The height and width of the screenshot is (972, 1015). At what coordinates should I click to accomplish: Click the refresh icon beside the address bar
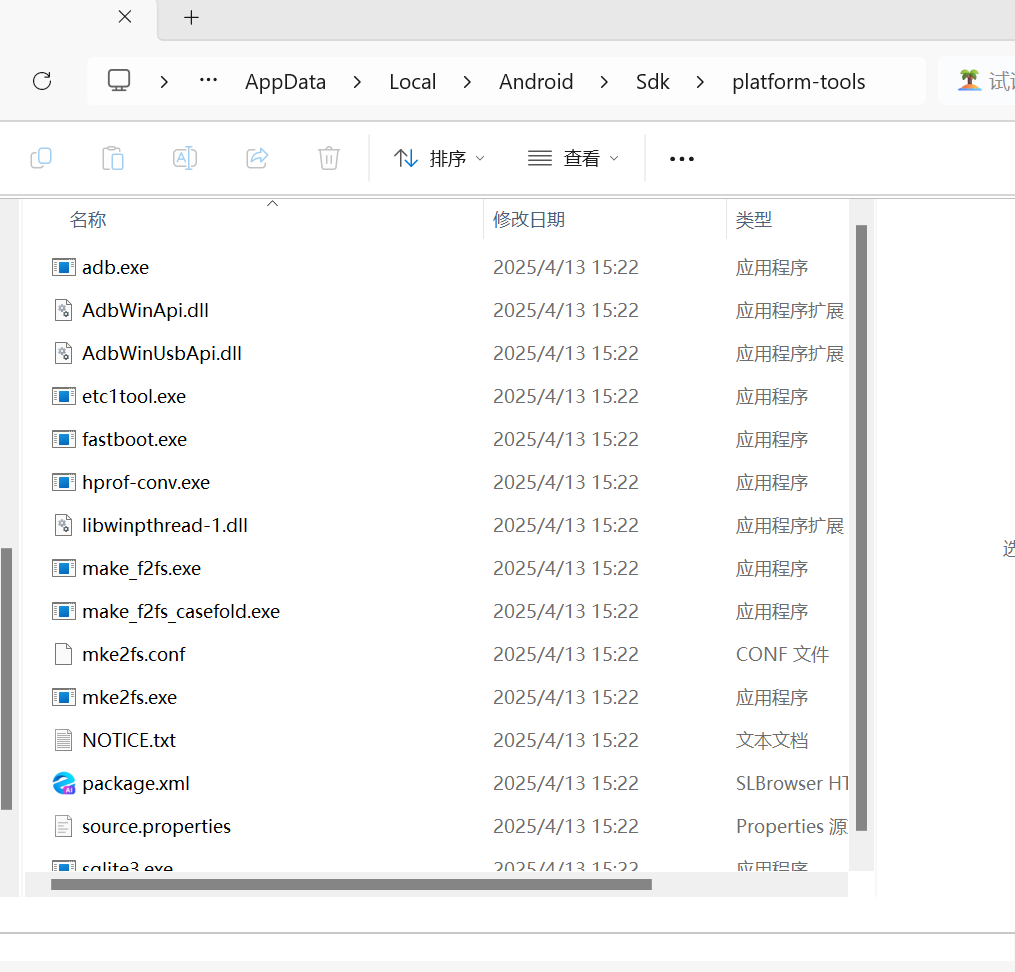[x=42, y=82]
